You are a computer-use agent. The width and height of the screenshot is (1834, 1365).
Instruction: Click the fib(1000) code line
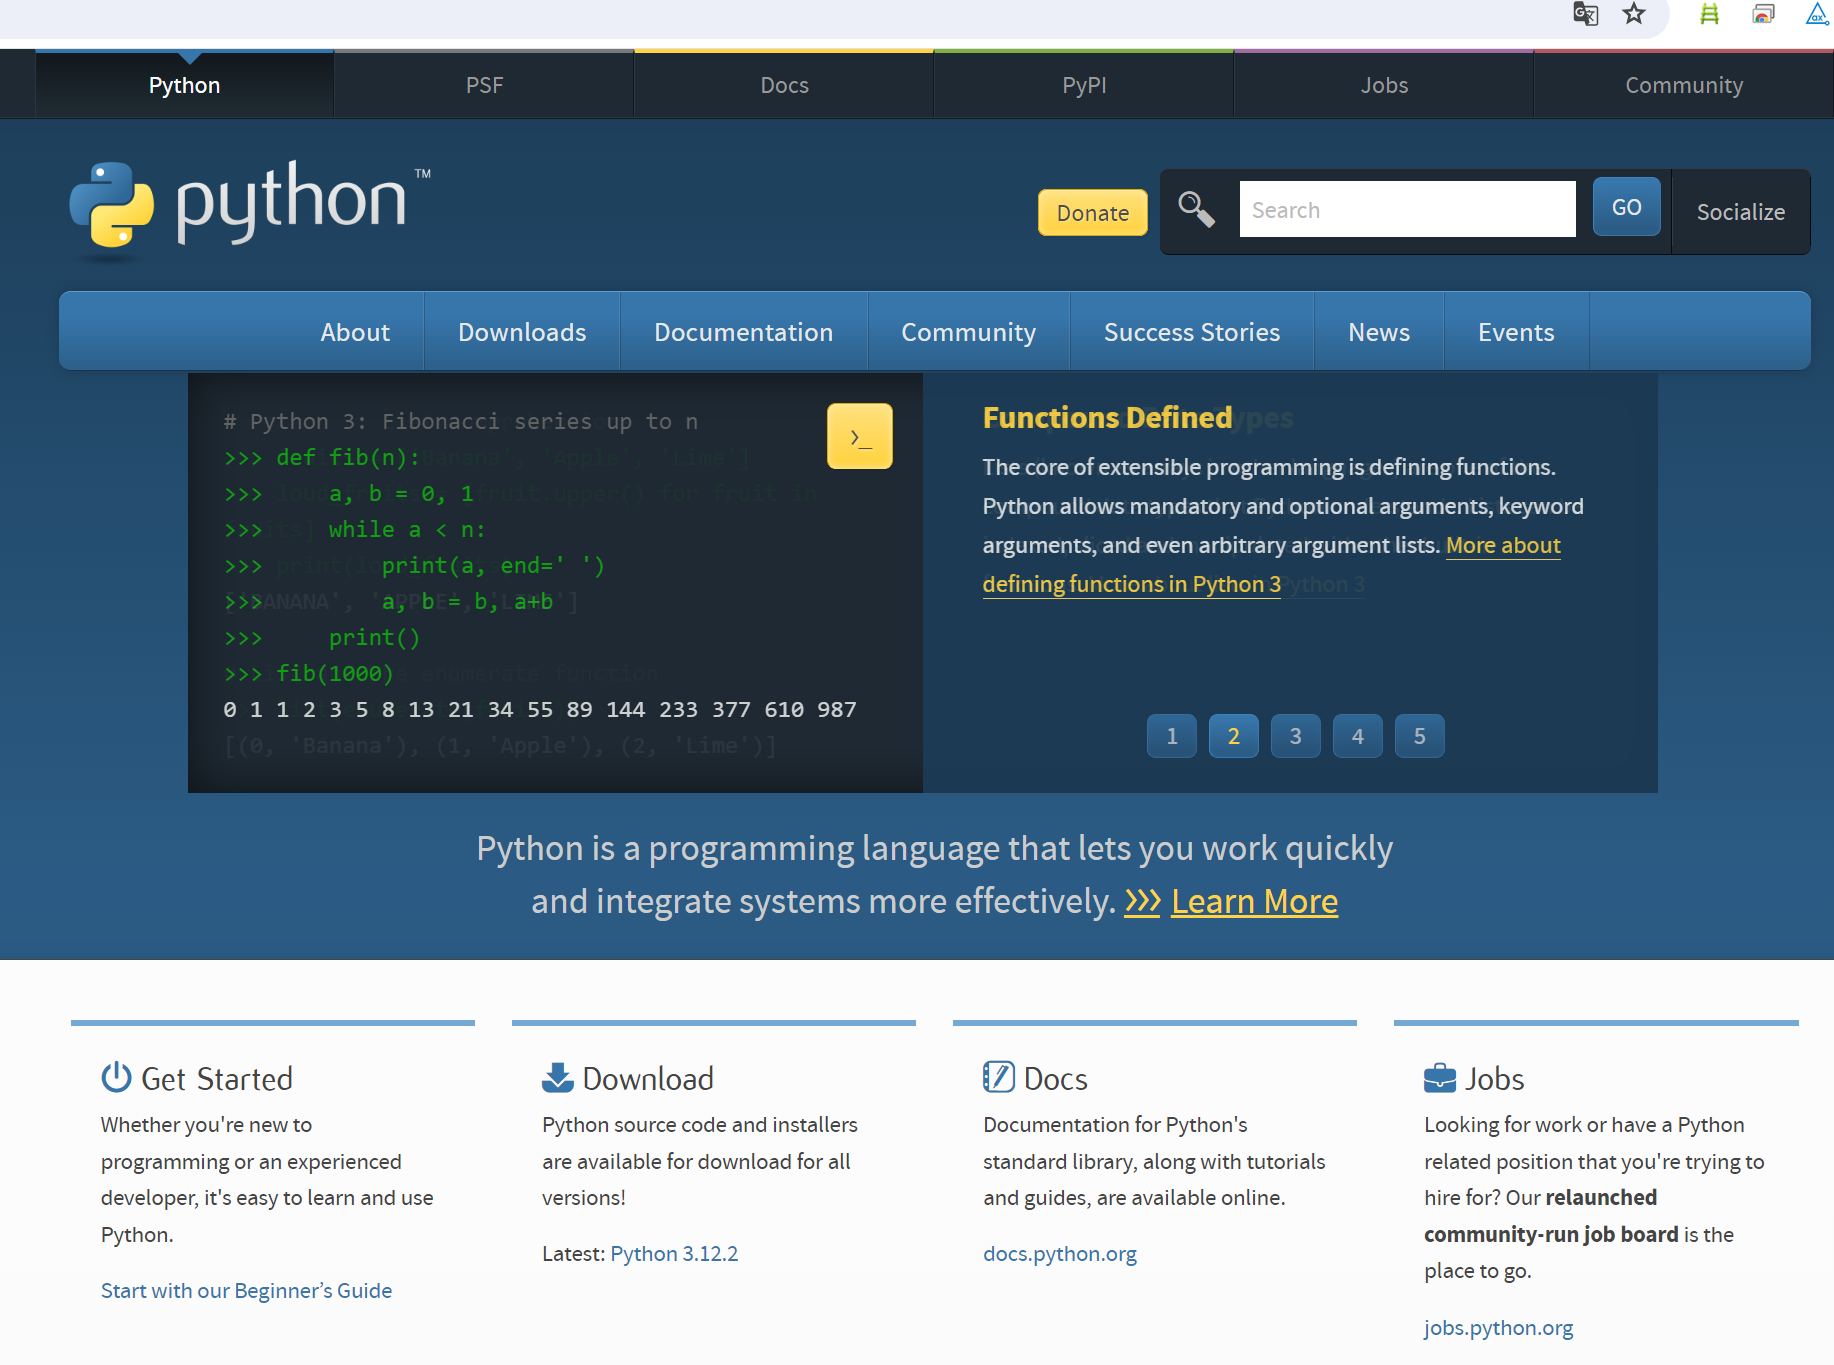click(x=309, y=673)
